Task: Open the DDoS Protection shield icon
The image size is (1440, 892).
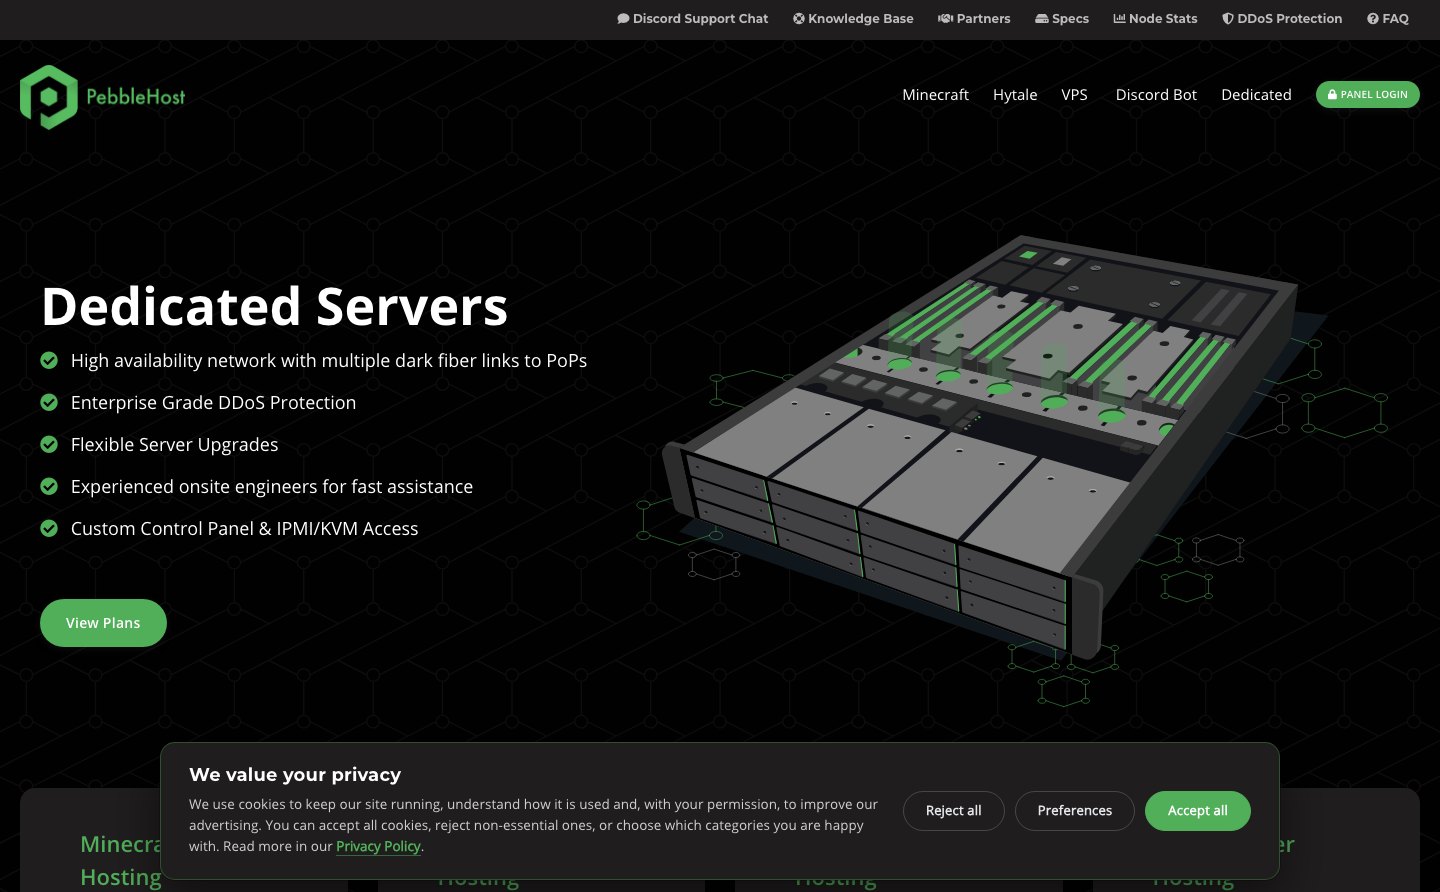Action: coord(1228,19)
